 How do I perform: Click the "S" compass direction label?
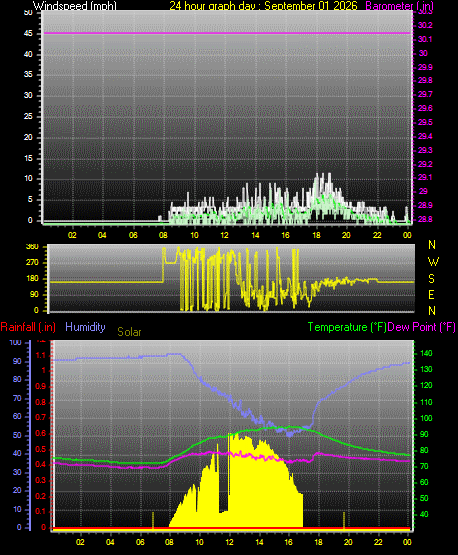pyautogui.click(x=431, y=279)
